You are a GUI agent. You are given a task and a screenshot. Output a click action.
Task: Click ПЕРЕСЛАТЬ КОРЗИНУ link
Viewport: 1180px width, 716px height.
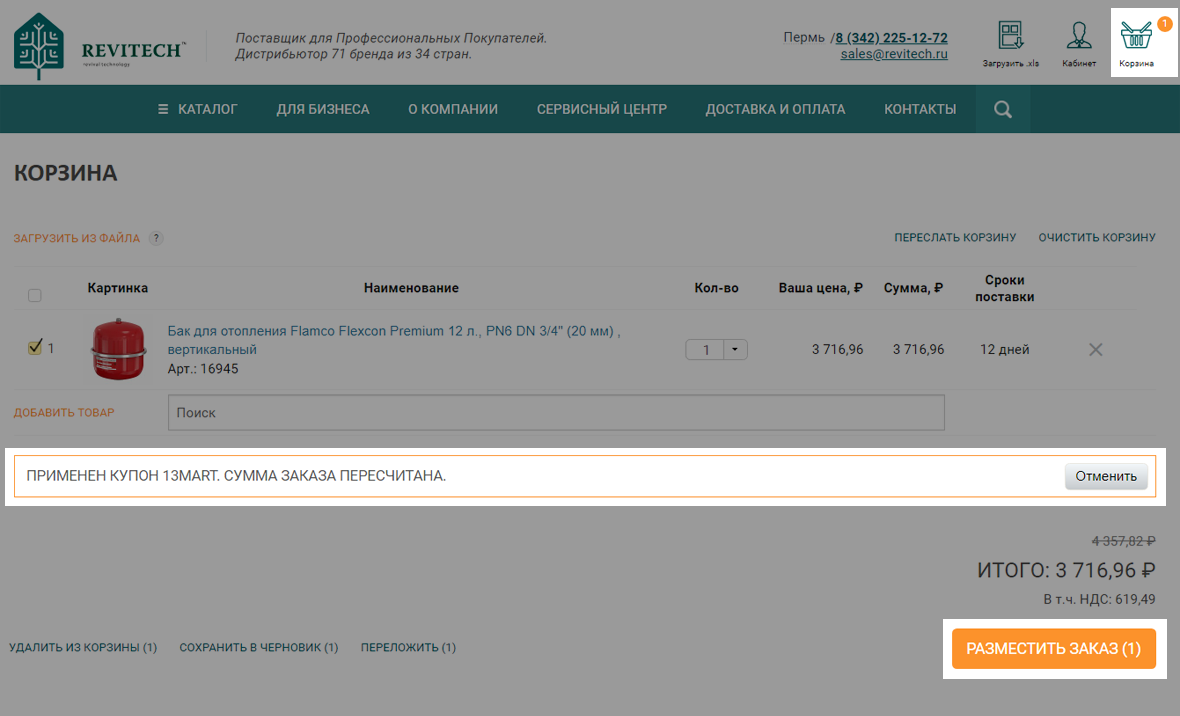[955, 237]
